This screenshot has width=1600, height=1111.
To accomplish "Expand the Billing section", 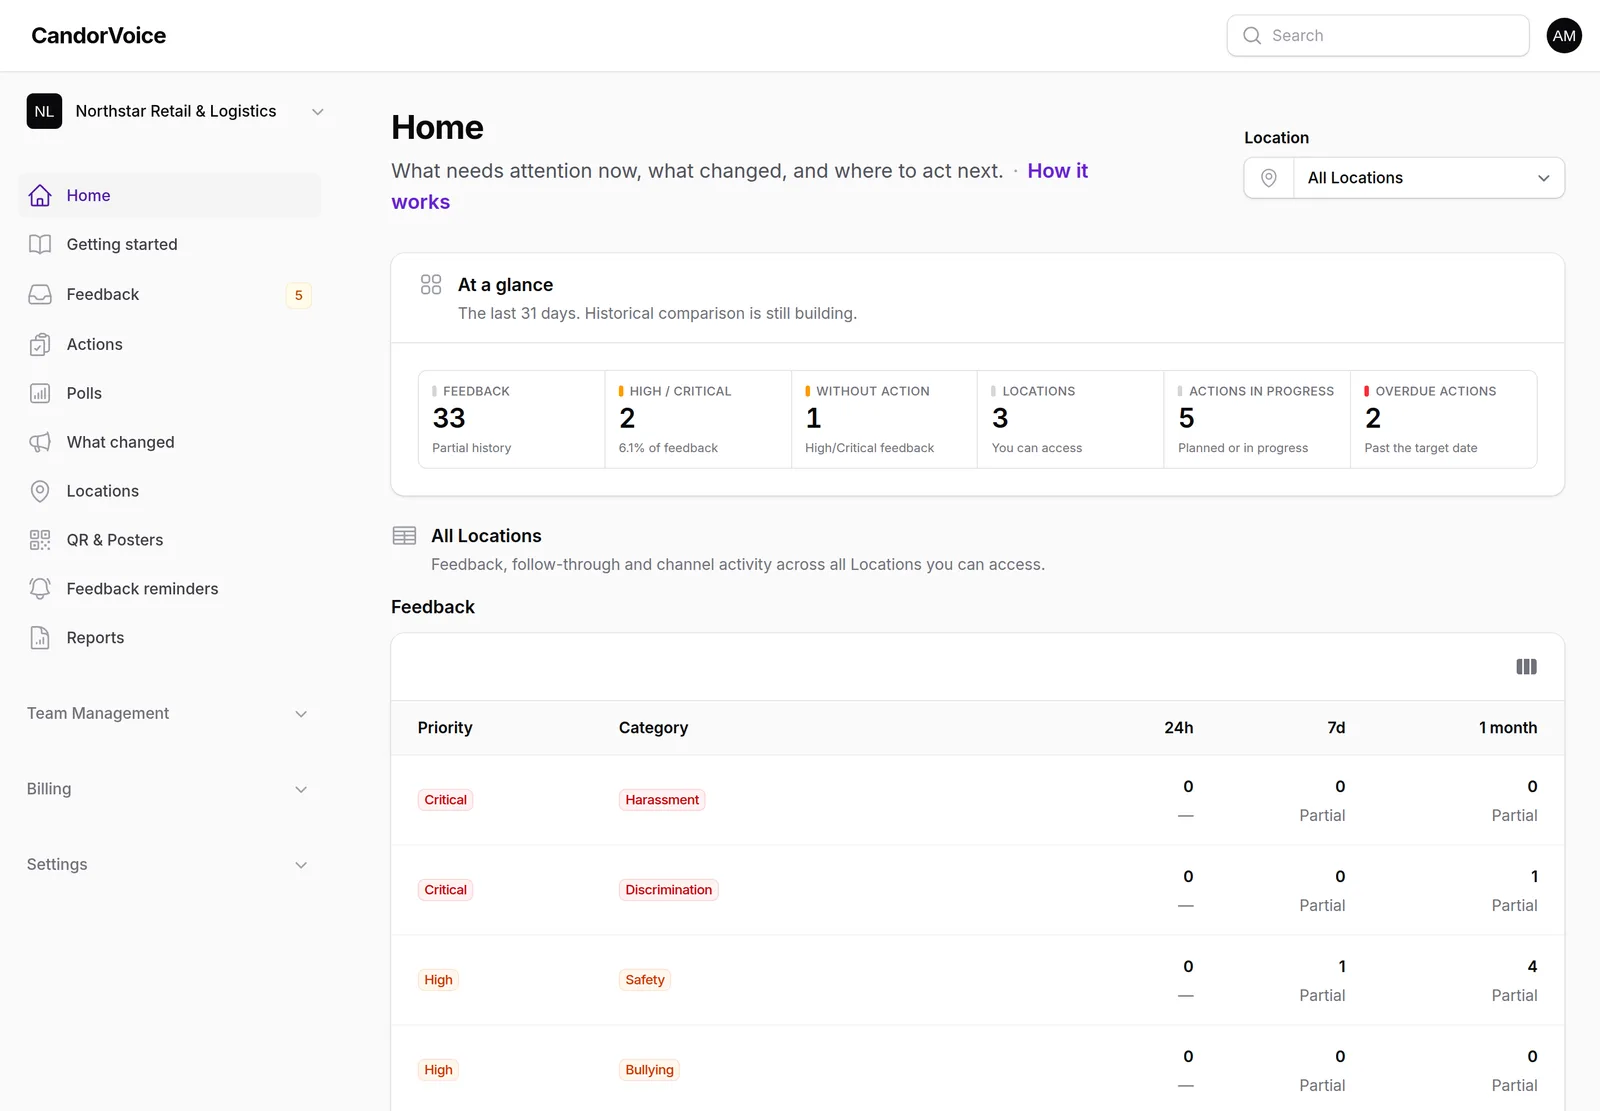I will click(x=168, y=790).
